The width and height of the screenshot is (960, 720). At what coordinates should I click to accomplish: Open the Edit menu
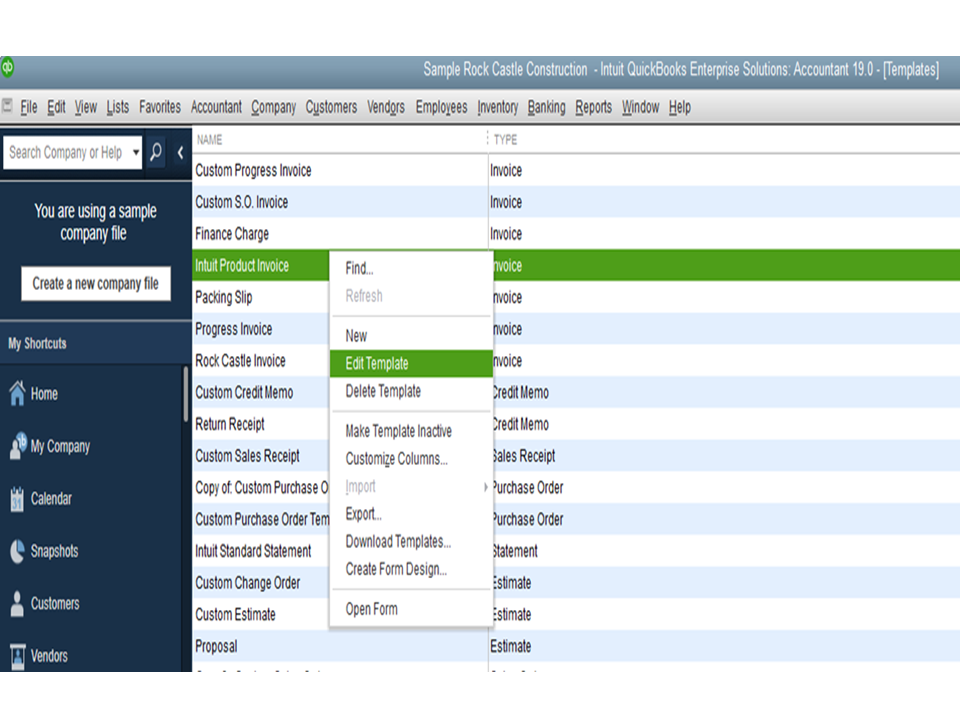click(x=56, y=107)
